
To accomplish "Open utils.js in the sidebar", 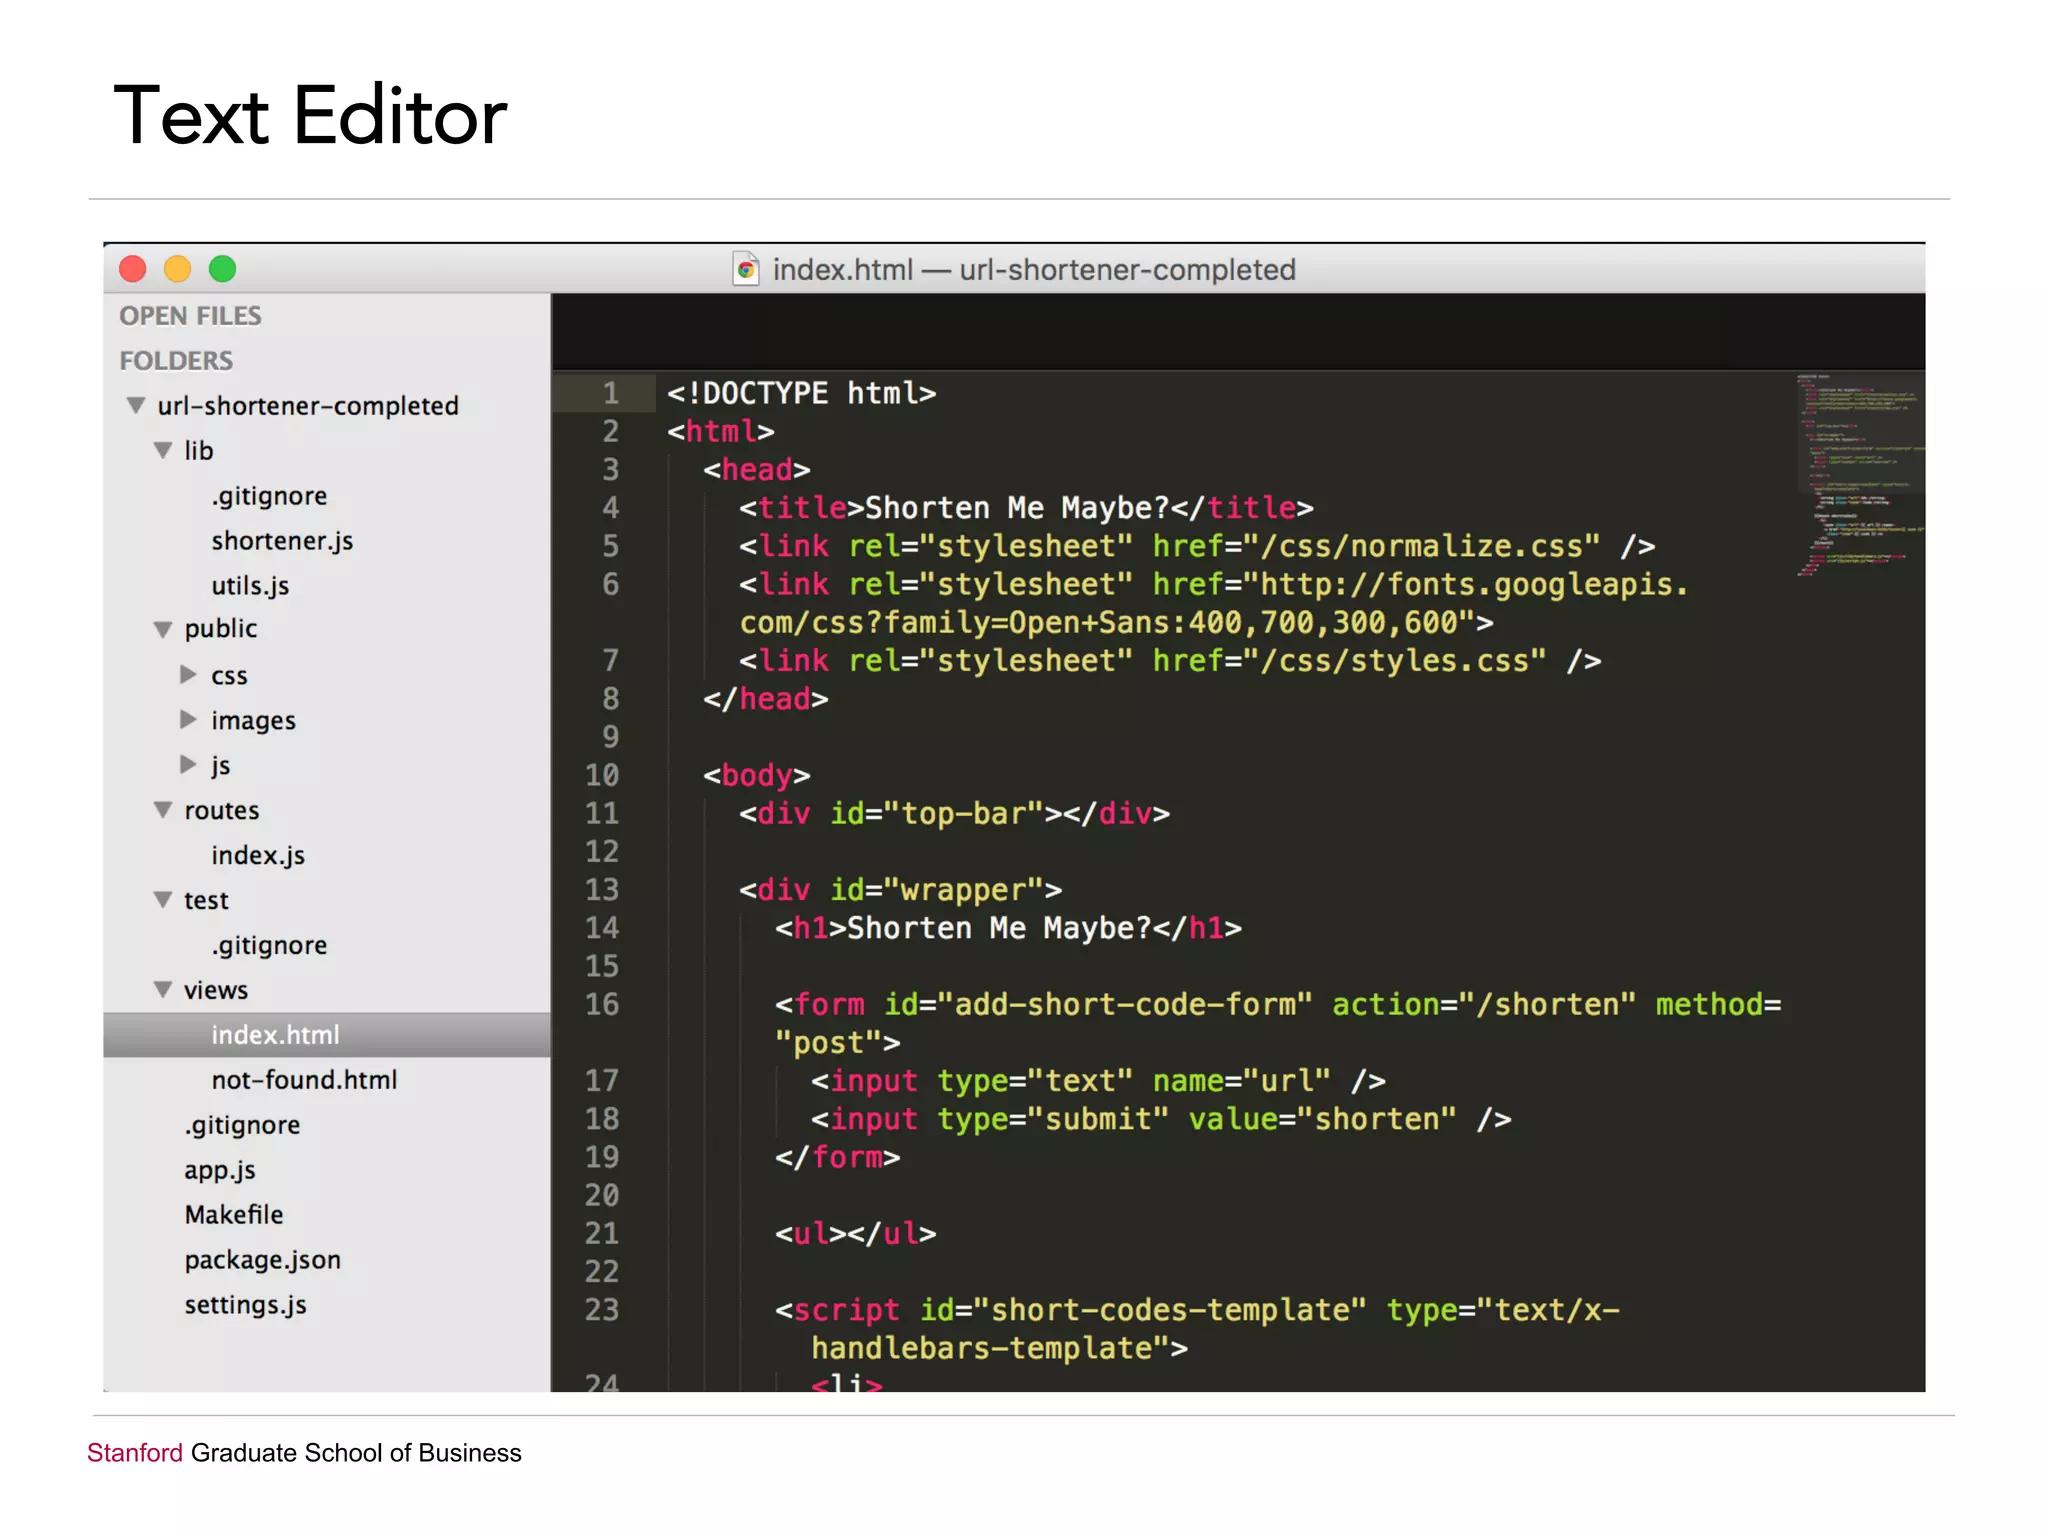I will [x=250, y=586].
